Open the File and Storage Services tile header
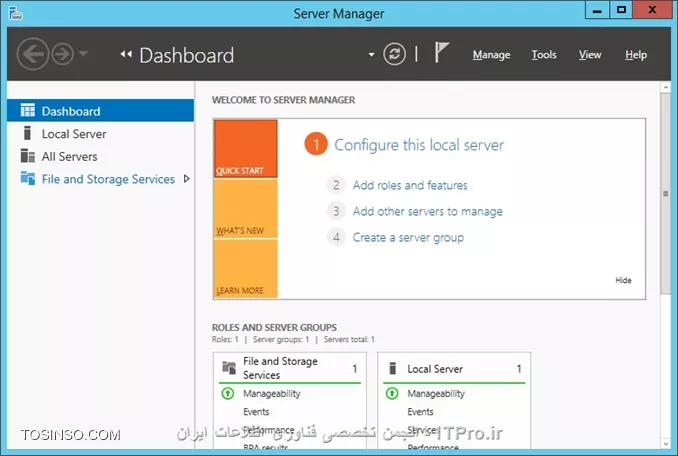This screenshot has width=678, height=456. (290, 368)
